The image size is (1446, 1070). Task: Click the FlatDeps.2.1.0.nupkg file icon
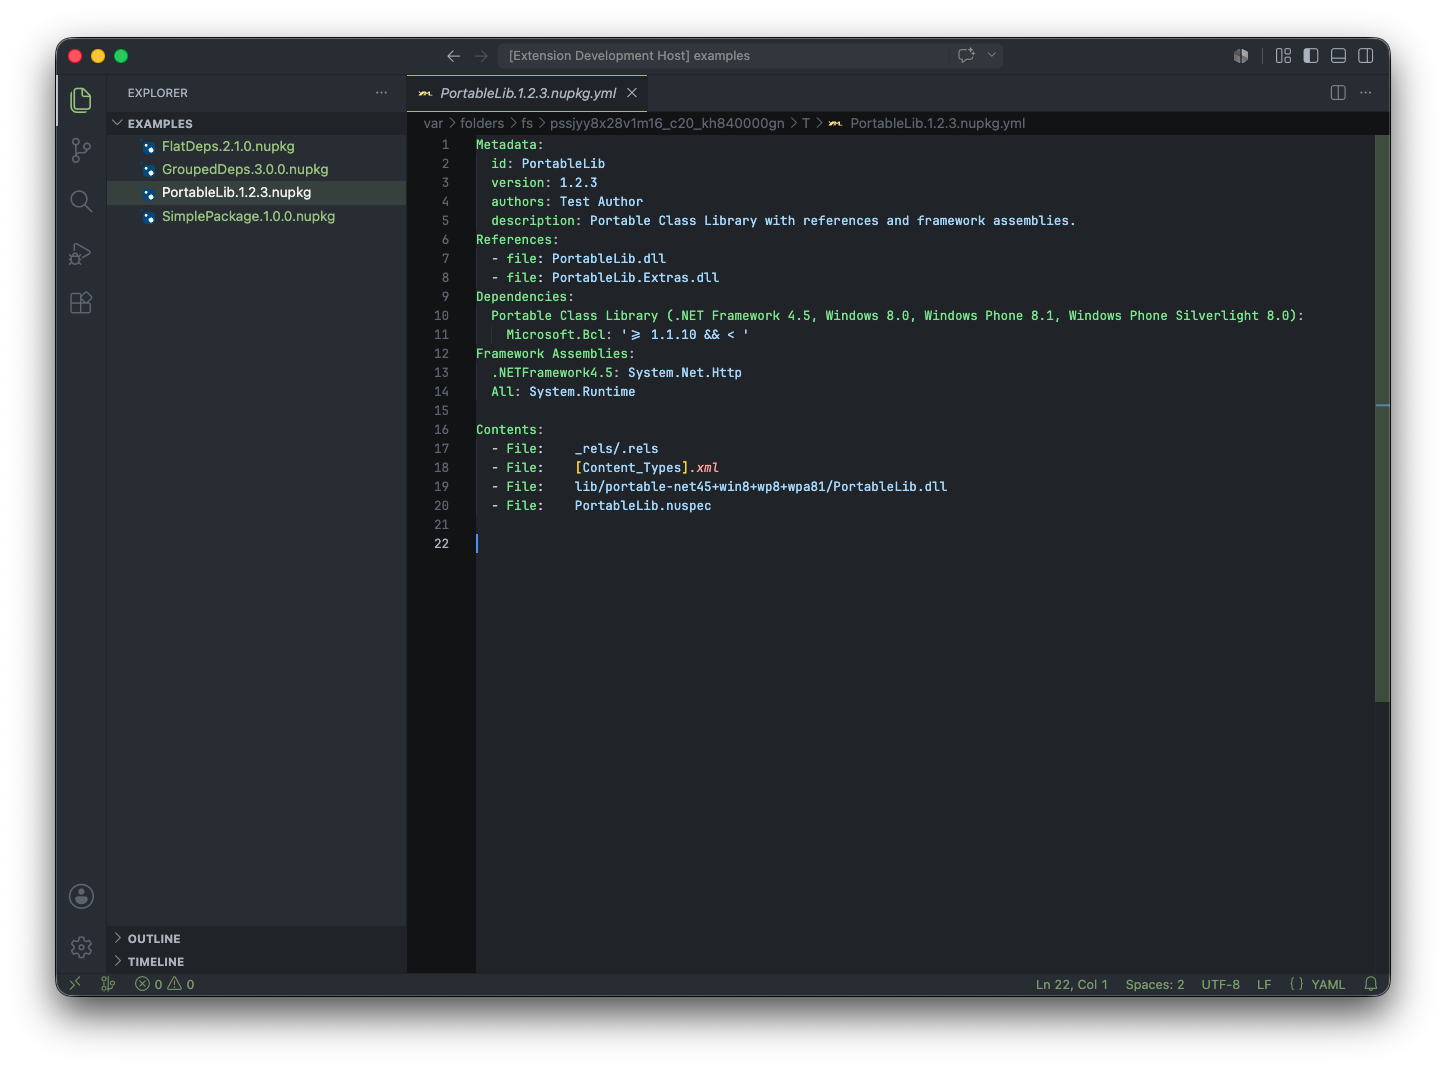[149, 147]
